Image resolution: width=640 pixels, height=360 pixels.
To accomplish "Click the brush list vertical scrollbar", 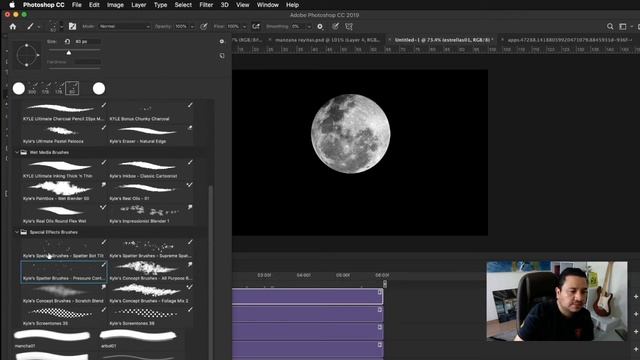I will point(211,273).
